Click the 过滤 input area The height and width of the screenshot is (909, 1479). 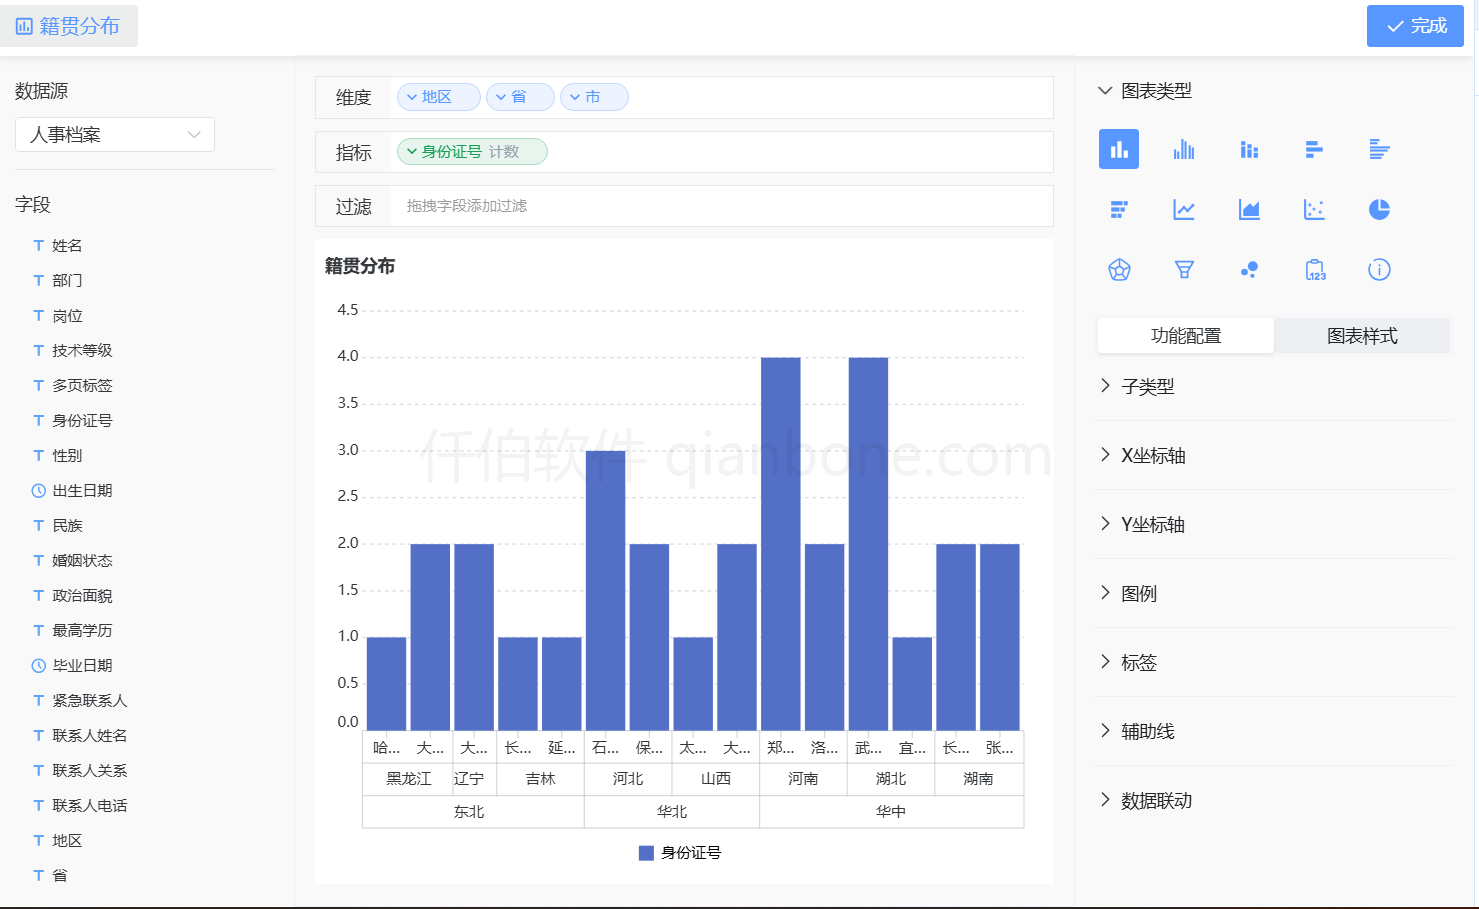600,206
